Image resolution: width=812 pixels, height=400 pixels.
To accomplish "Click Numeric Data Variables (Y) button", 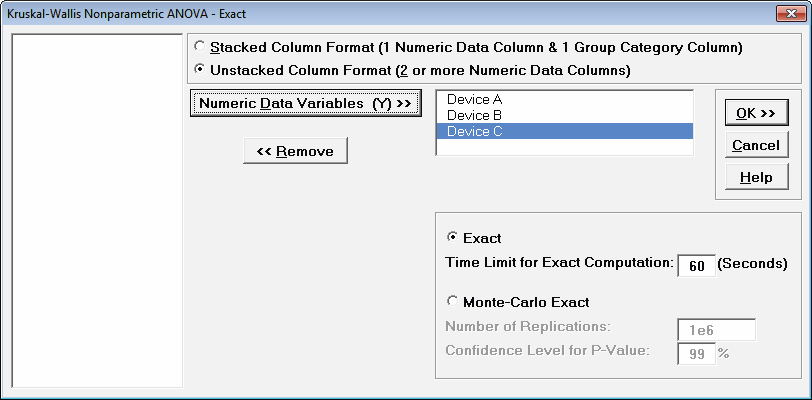I will [305, 103].
